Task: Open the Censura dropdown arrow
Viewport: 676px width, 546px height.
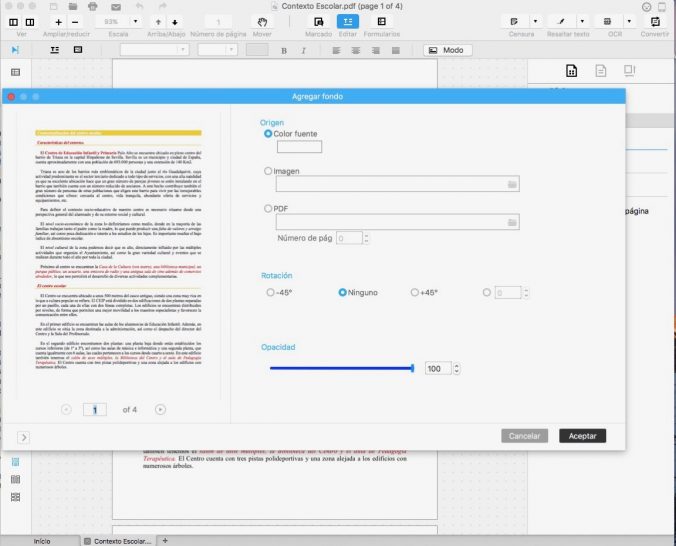Action: (534, 21)
